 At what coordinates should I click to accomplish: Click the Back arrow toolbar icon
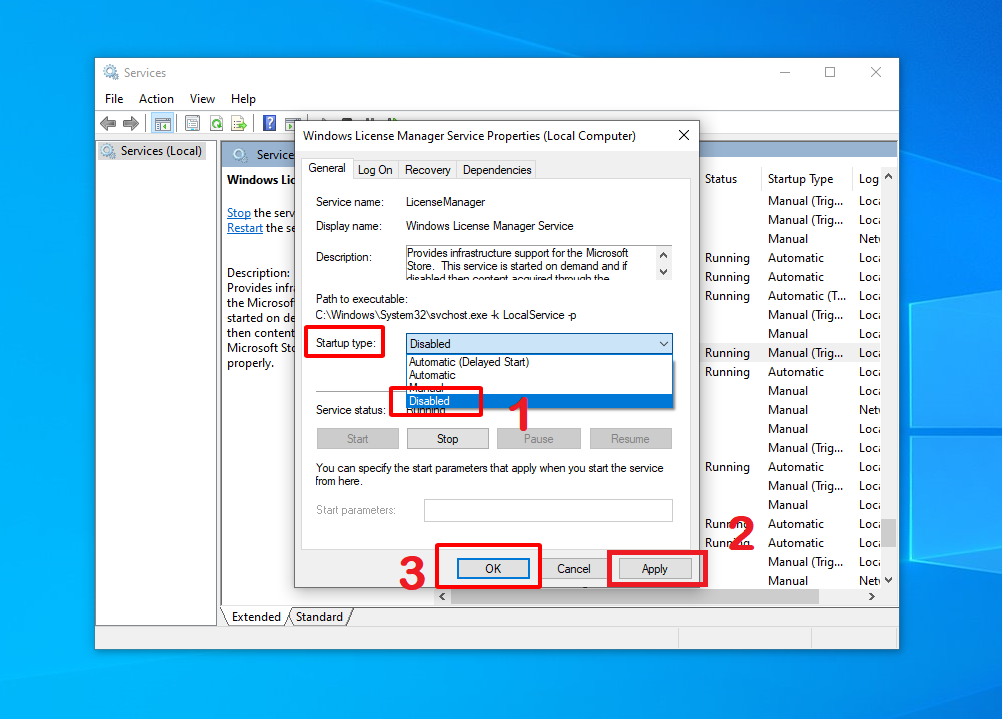point(108,123)
